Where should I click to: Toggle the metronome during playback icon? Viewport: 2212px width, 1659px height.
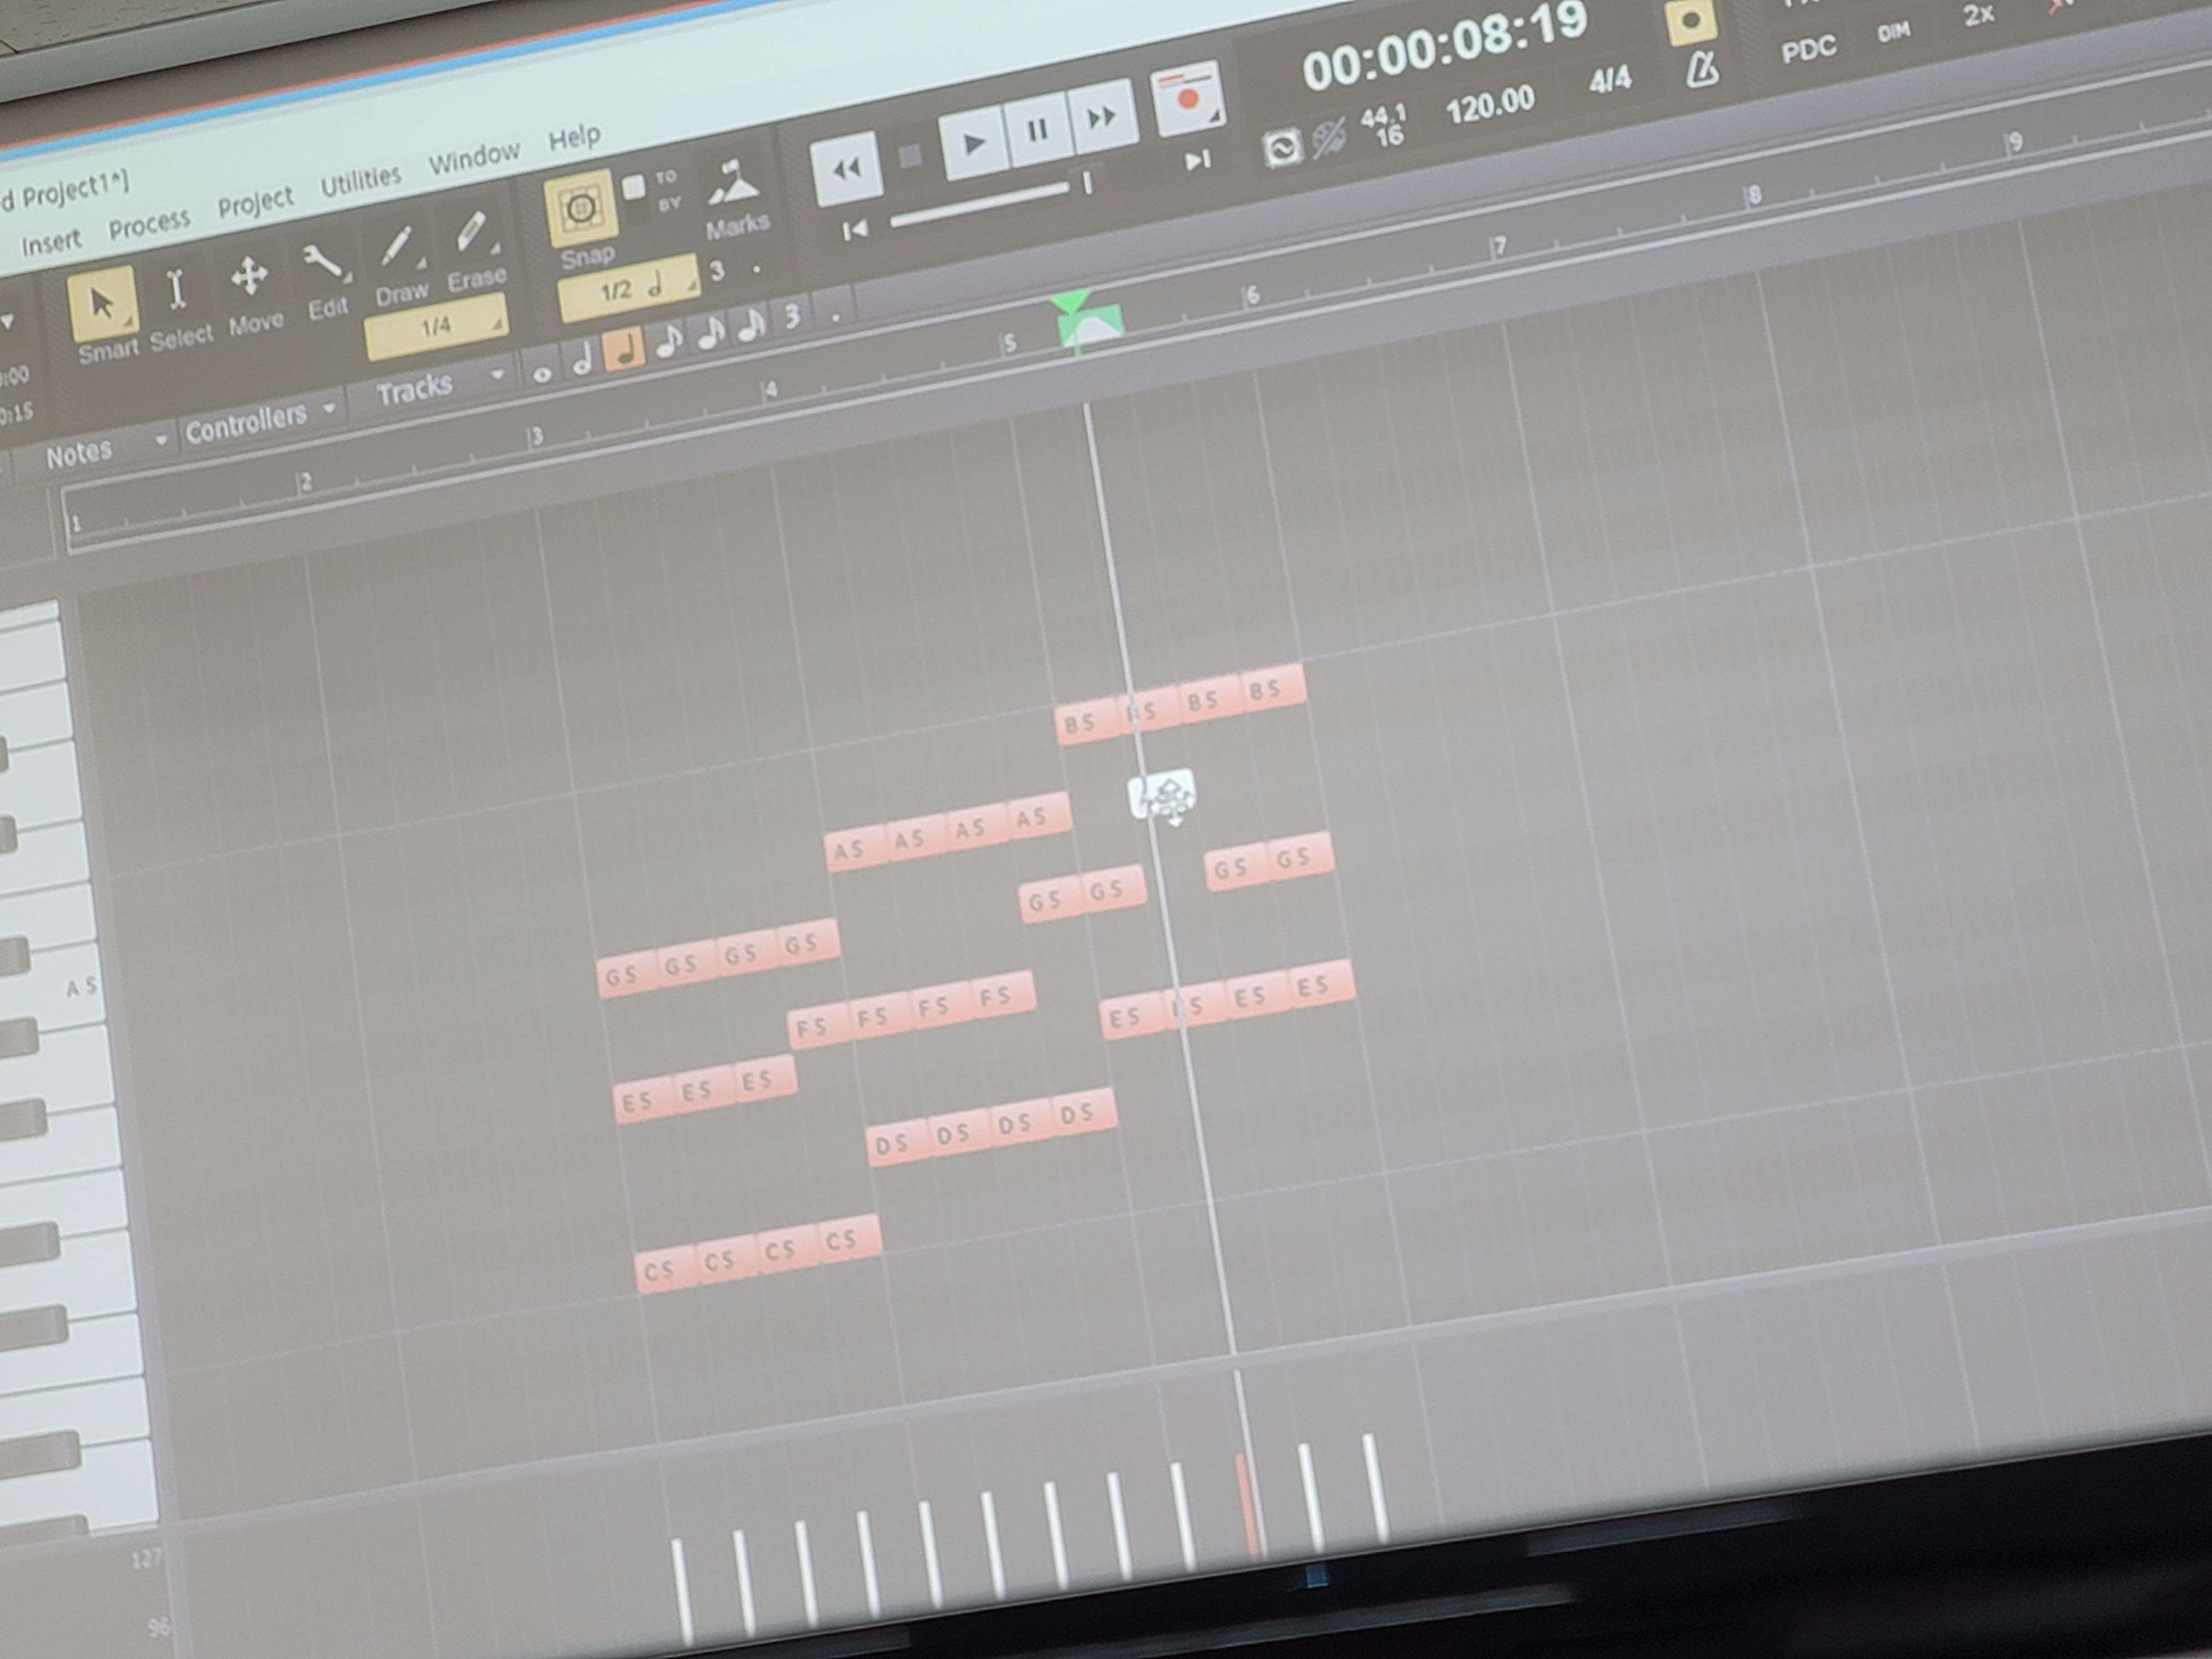point(1702,70)
